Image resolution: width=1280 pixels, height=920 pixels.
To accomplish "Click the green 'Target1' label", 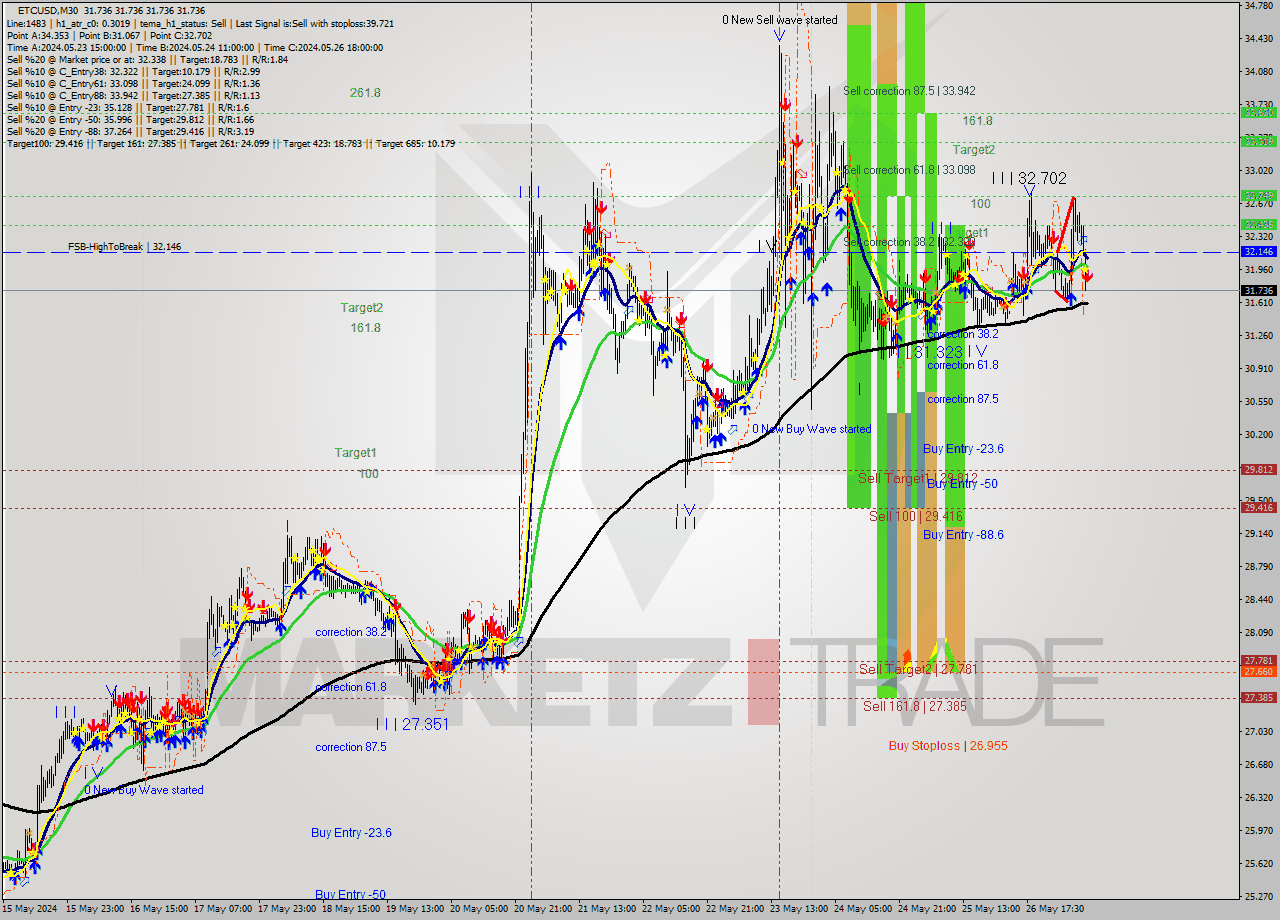I will pyautogui.click(x=355, y=453).
